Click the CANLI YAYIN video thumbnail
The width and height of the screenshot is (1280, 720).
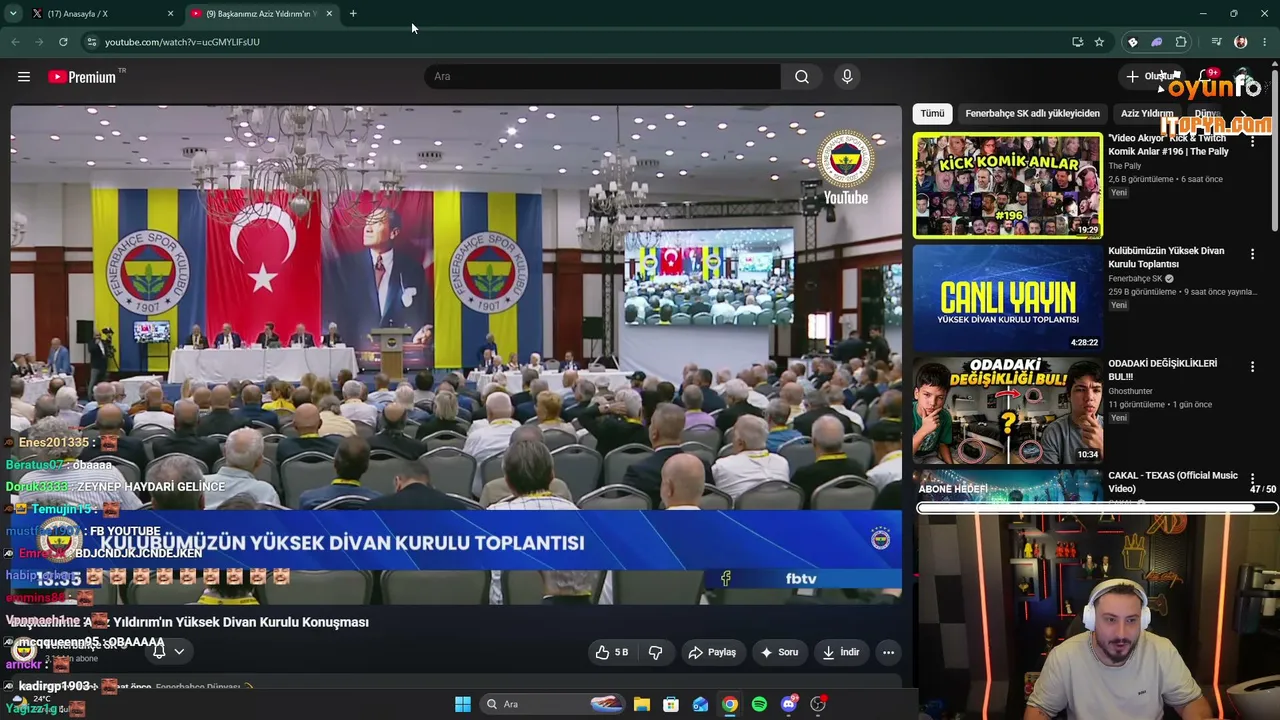[1007, 297]
